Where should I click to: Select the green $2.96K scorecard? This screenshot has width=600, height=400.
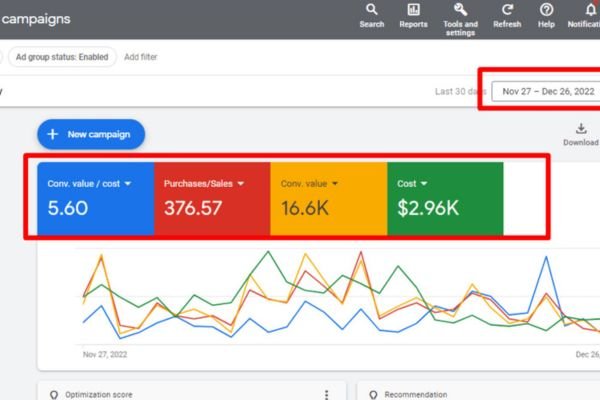tap(445, 198)
